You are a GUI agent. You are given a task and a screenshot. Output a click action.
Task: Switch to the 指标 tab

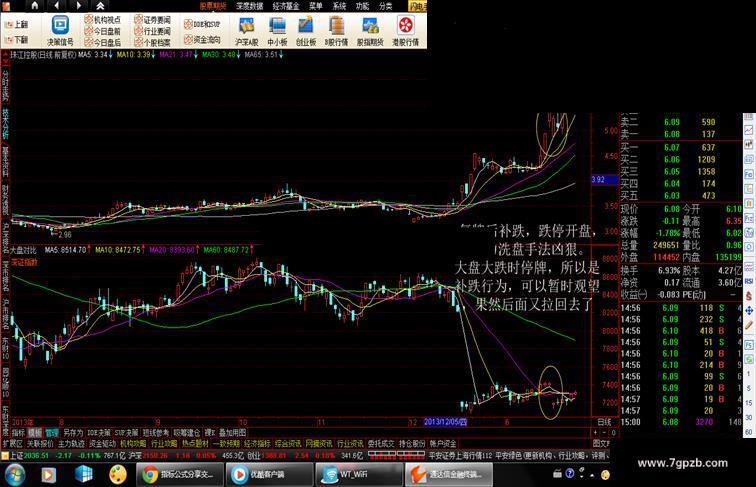click(x=18, y=433)
